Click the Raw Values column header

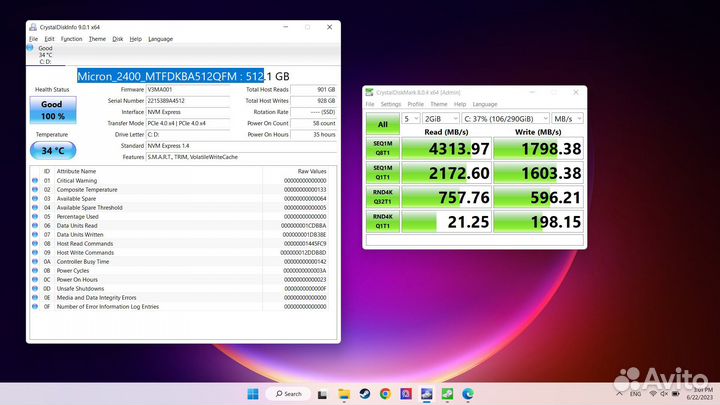tap(312, 171)
